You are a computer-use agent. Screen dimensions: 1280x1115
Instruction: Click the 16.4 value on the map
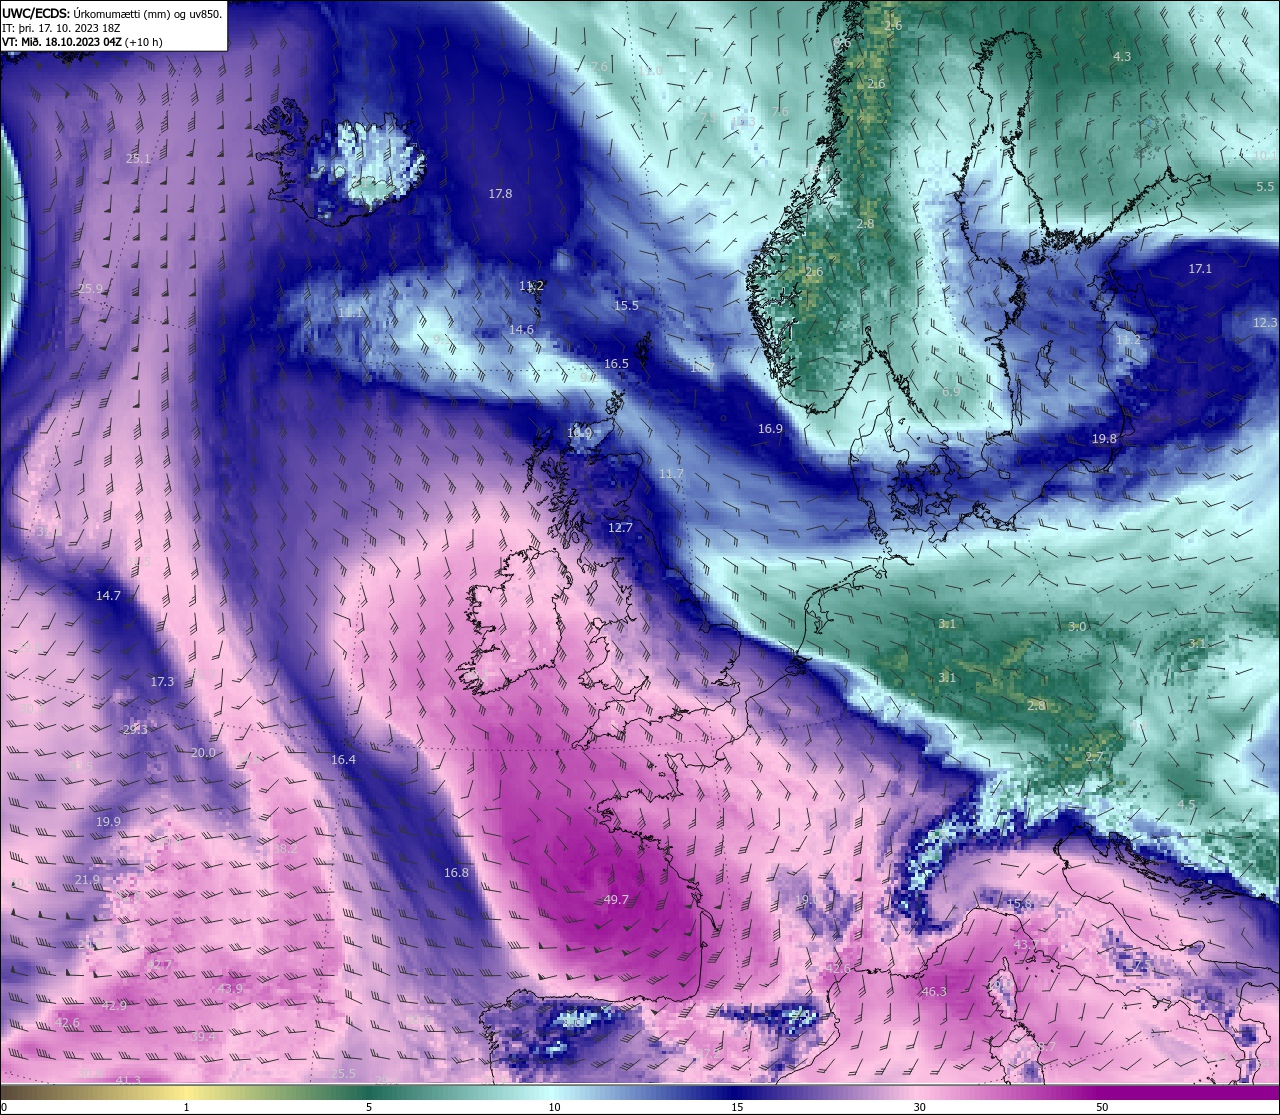pyautogui.click(x=343, y=760)
